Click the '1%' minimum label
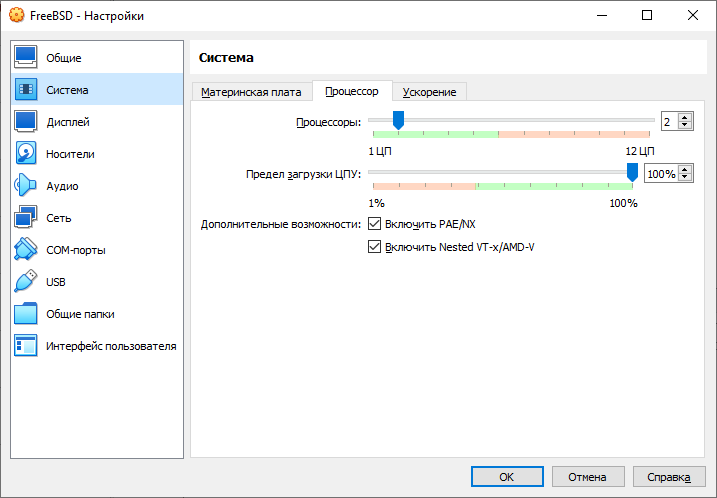This screenshot has width=717, height=498. click(x=376, y=203)
